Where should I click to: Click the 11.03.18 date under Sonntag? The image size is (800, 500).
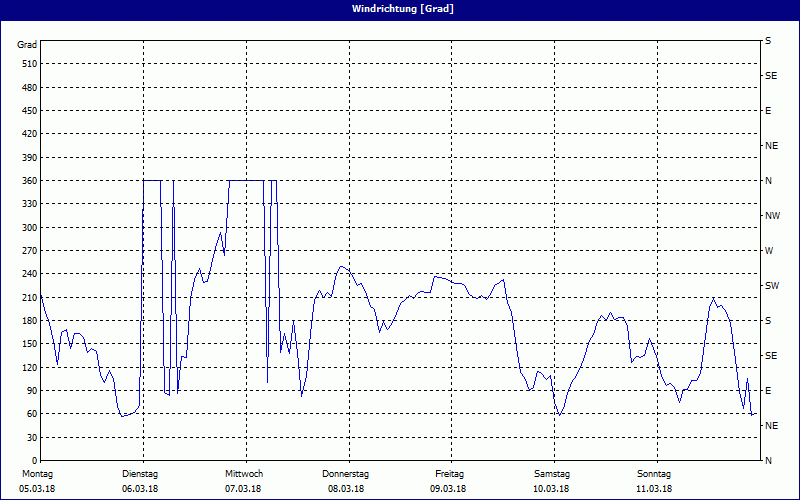654,489
